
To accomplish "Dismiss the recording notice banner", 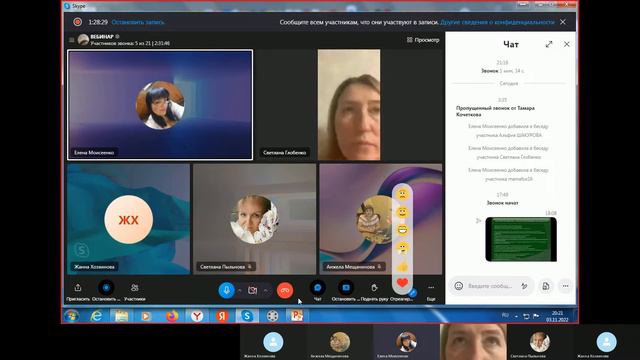I will point(563,22).
